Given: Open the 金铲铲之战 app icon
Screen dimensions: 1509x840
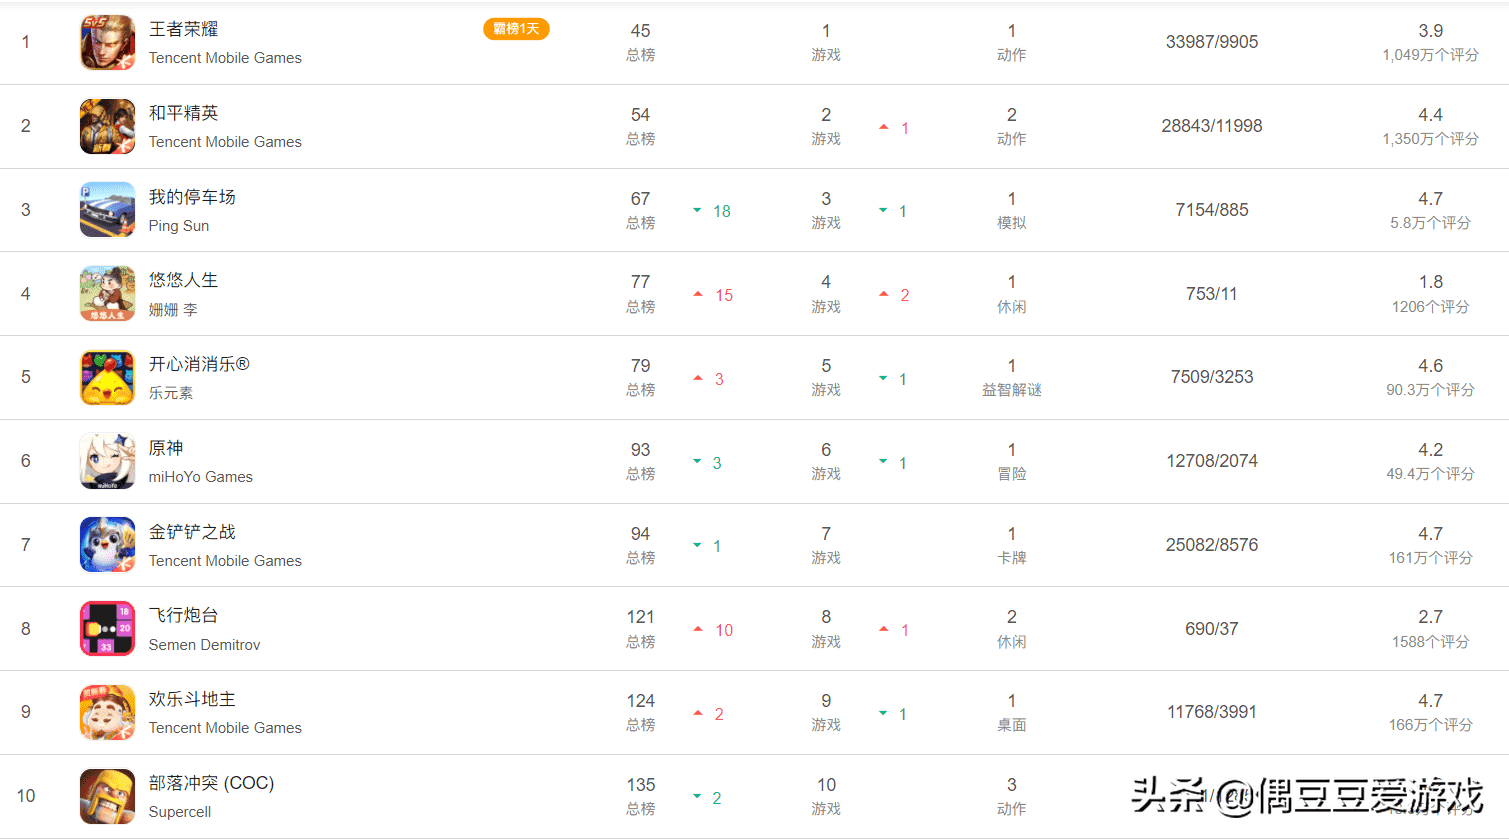Looking at the screenshot, I should [107, 545].
